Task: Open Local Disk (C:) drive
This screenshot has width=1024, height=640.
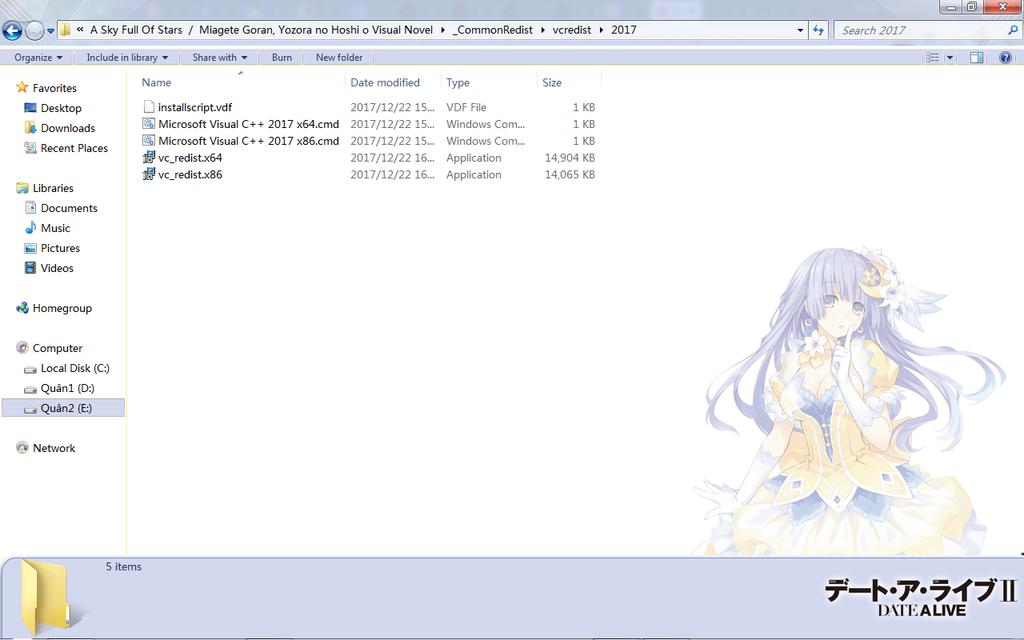Action: [74, 368]
